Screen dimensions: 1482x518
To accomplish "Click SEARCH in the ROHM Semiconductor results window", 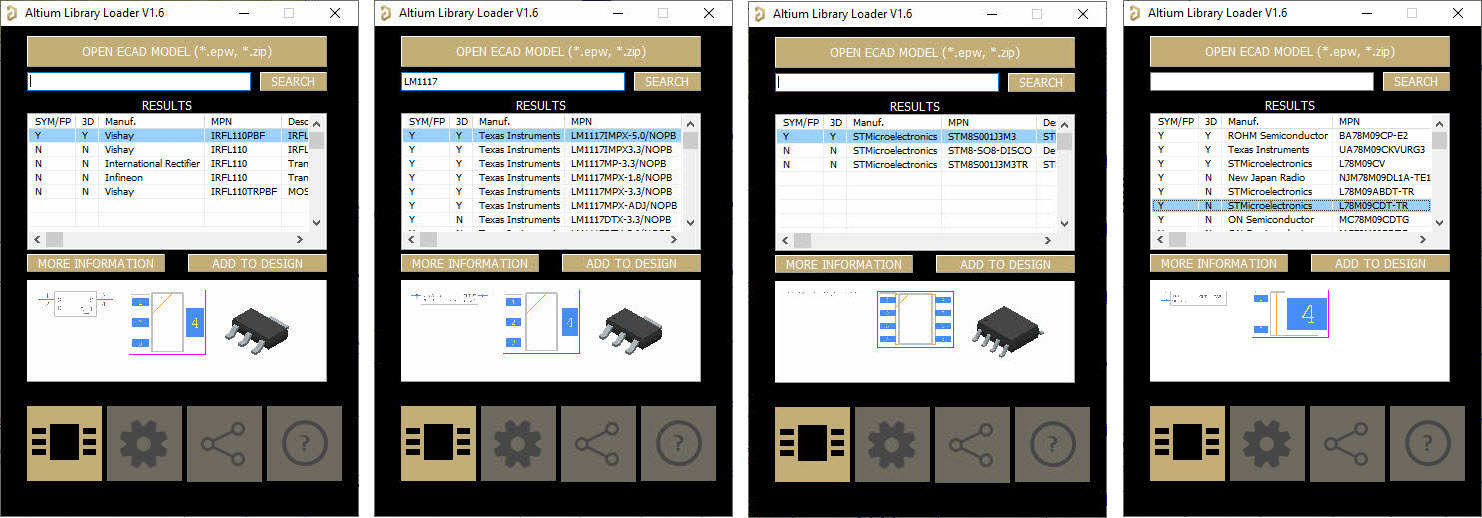I will tap(1416, 82).
